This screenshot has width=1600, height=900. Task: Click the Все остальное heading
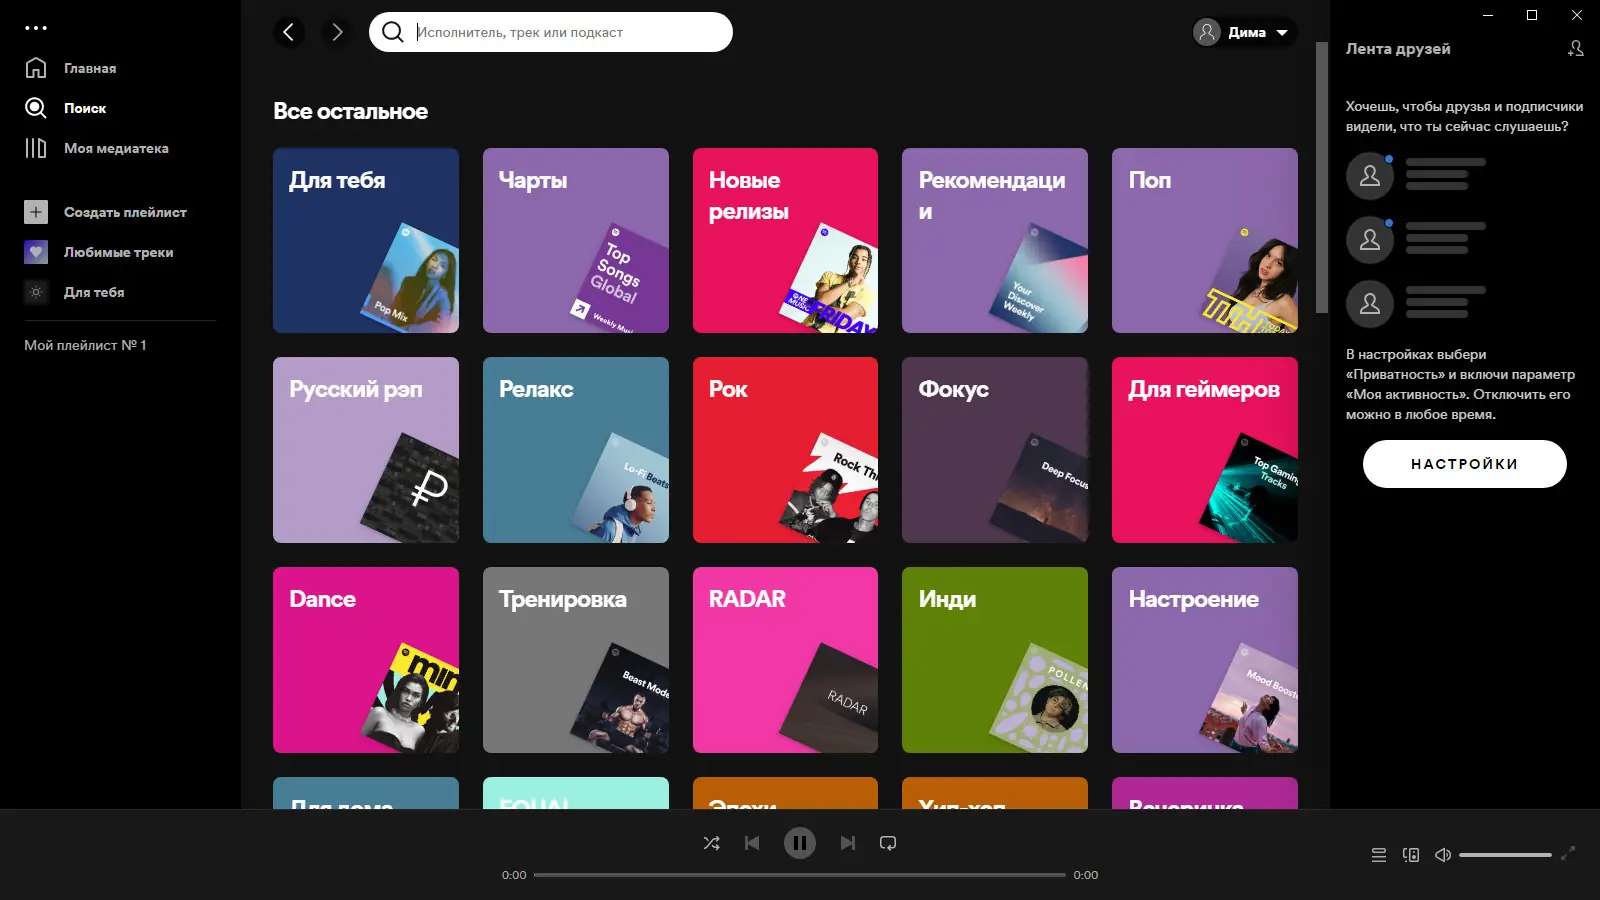[x=351, y=111]
